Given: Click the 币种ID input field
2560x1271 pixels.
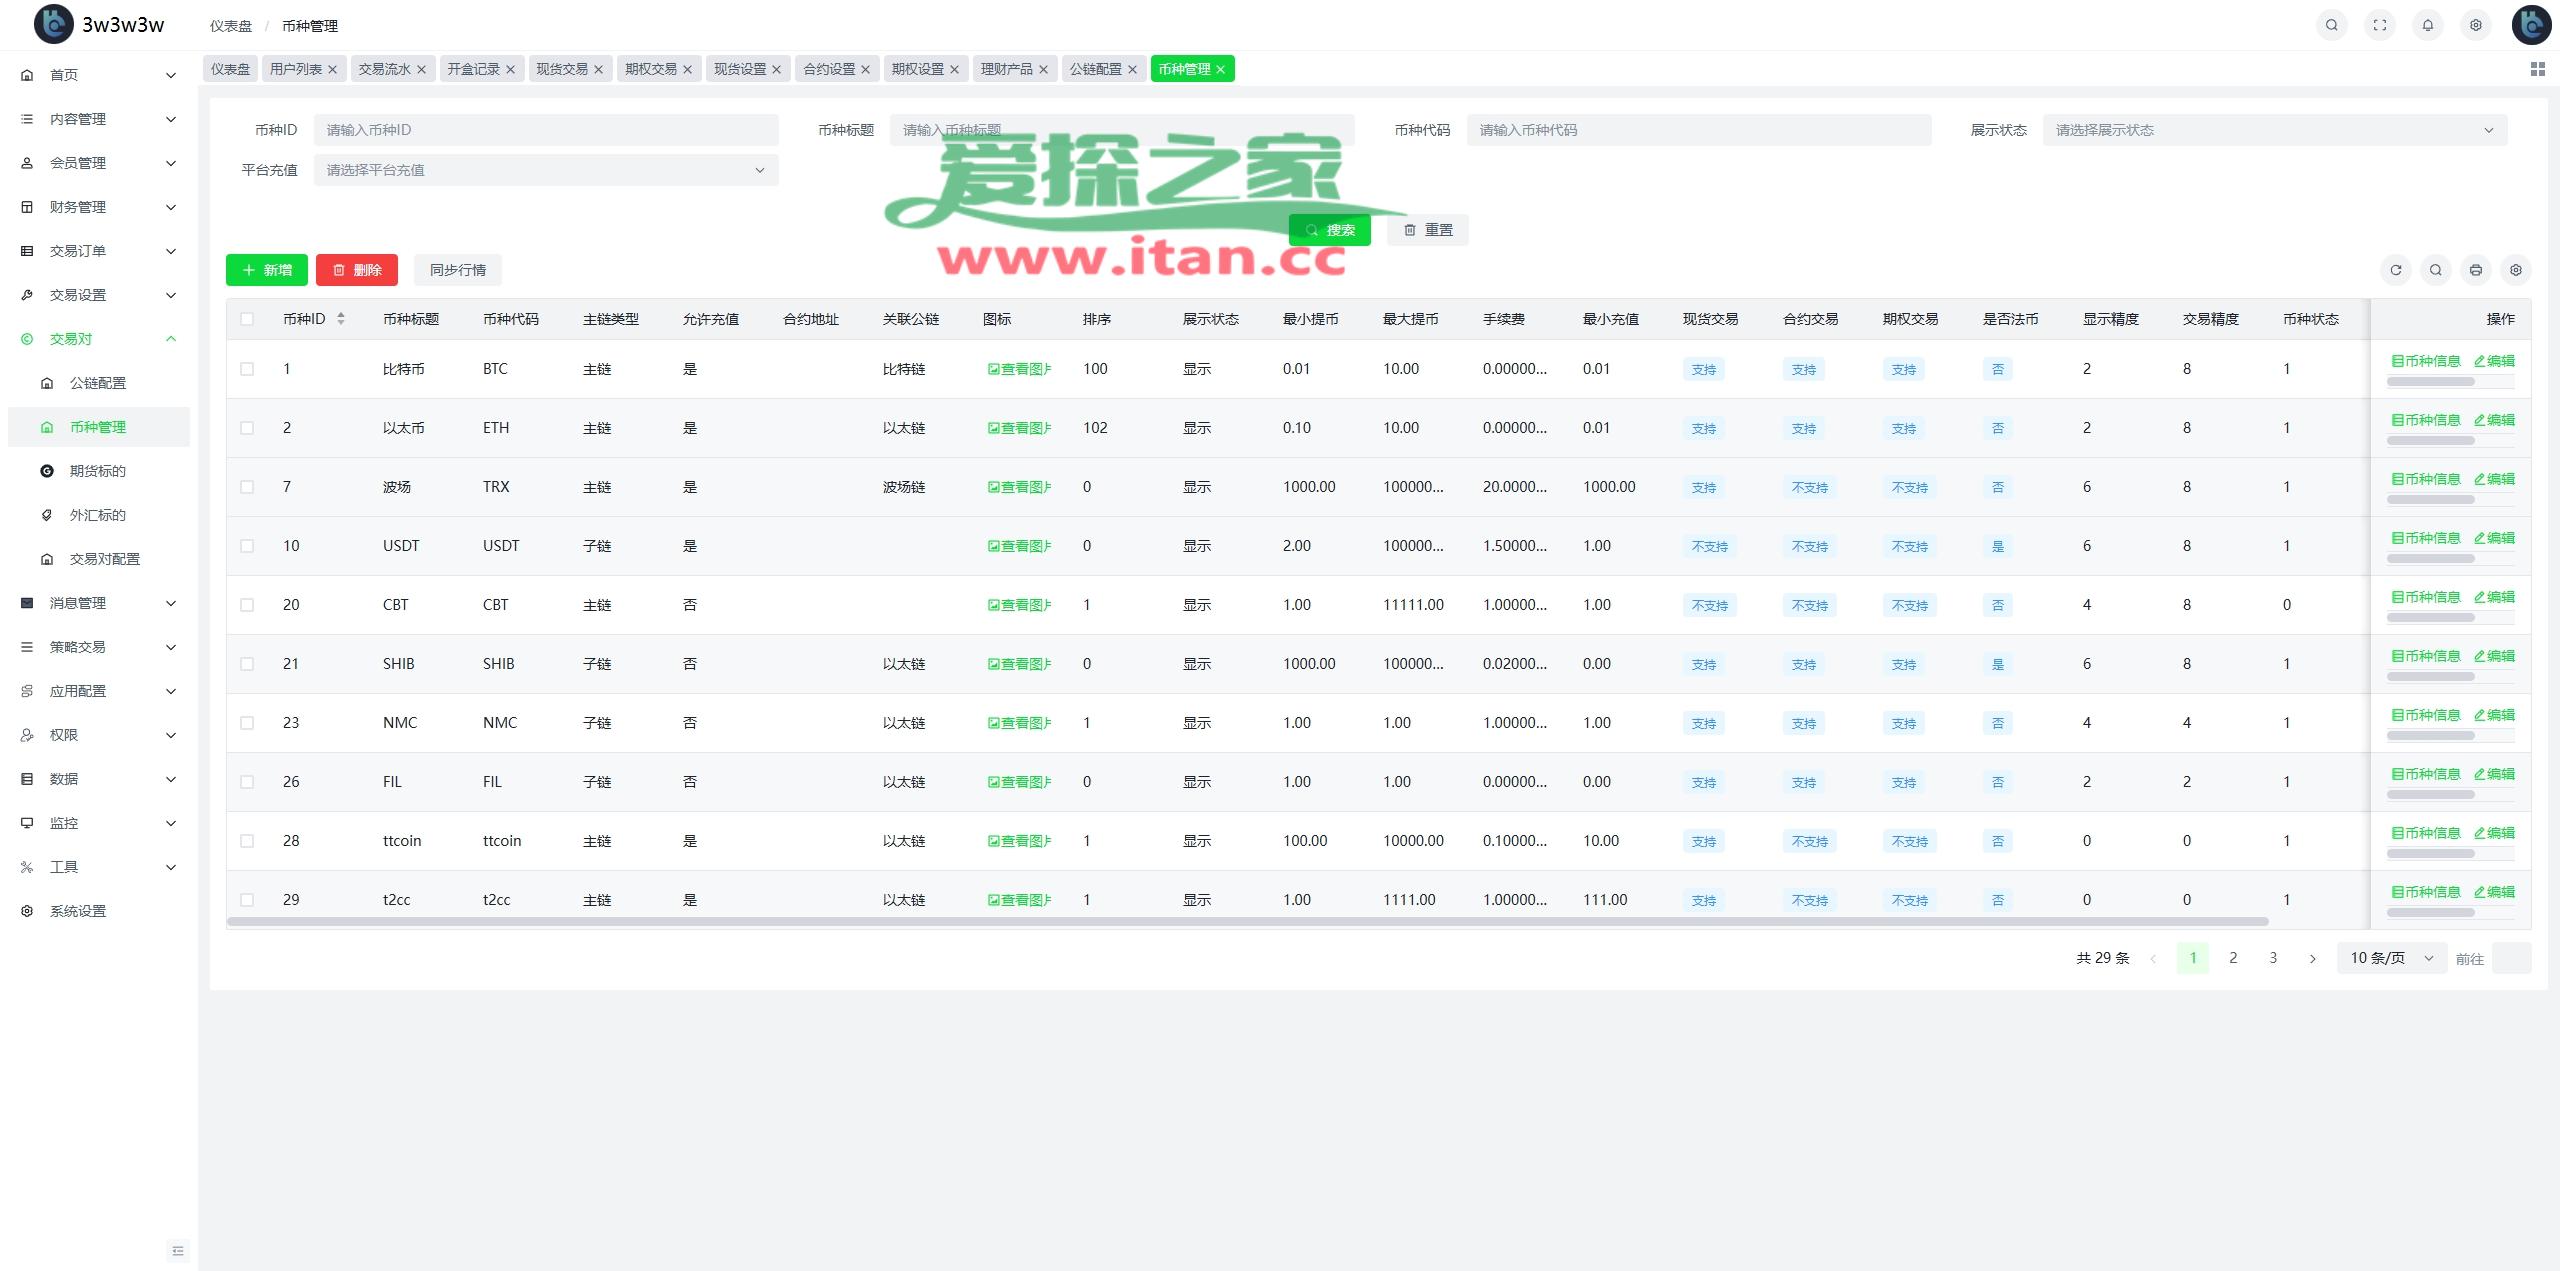Looking at the screenshot, I should [545, 130].
